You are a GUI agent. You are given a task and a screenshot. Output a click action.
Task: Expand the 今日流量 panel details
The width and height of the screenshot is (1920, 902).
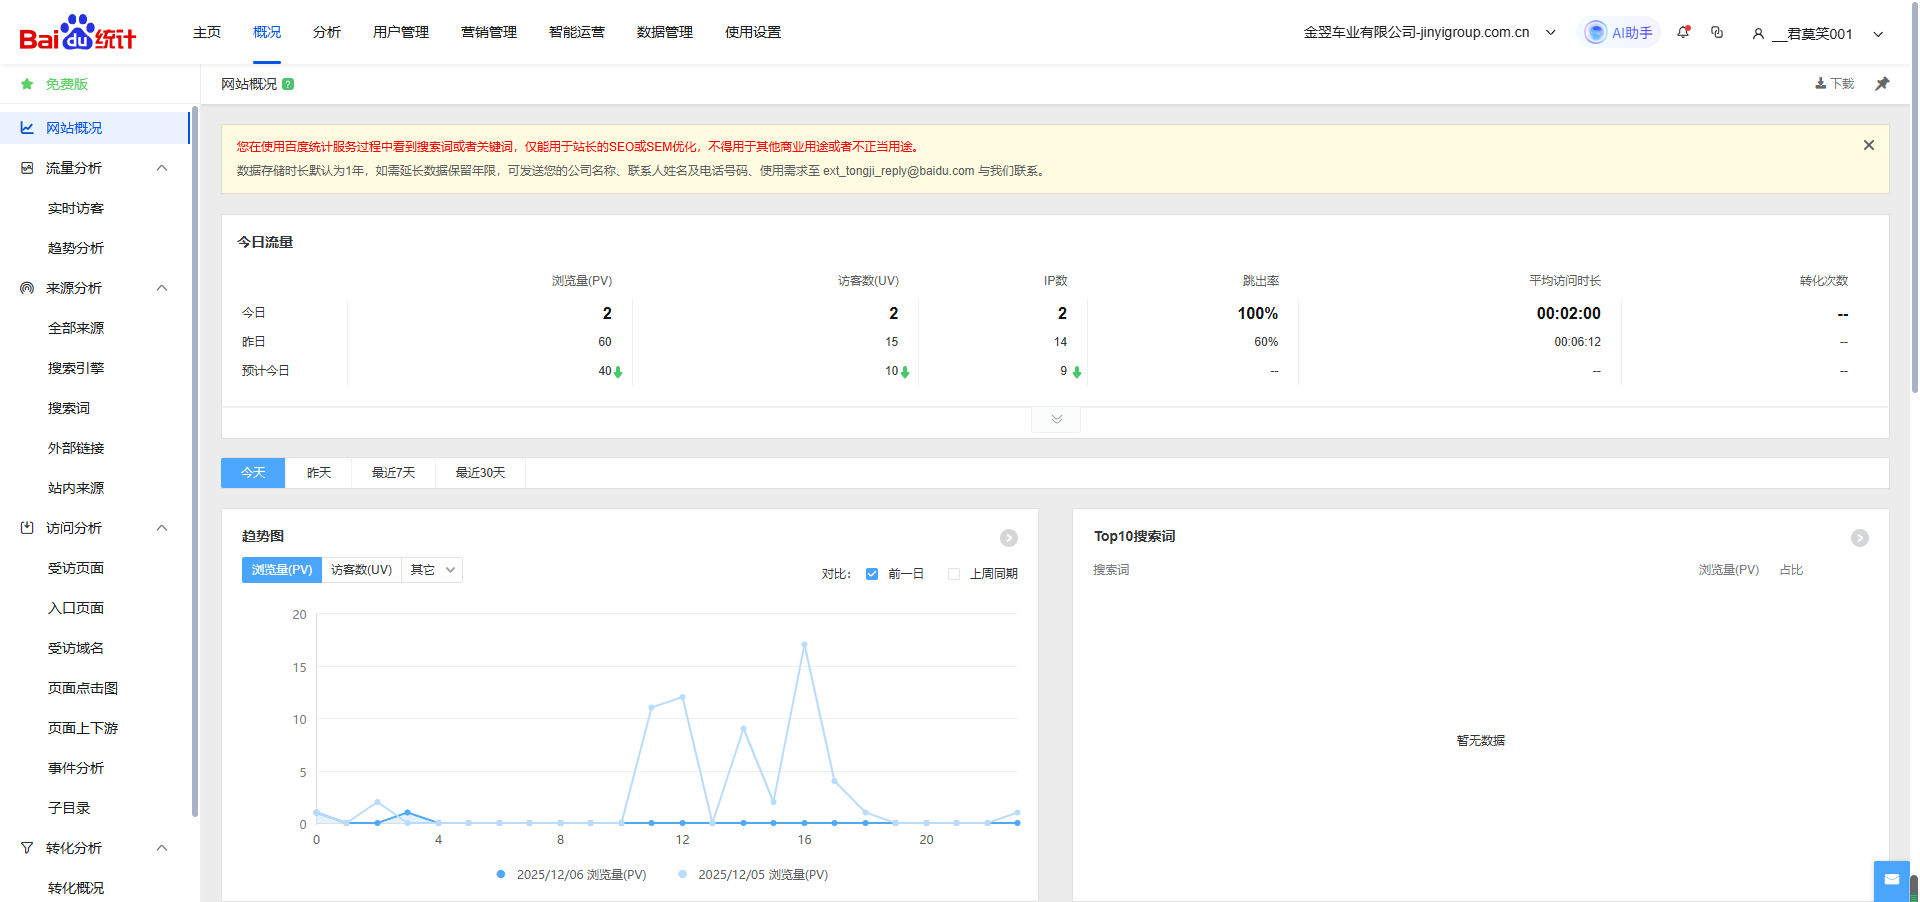[1056, 420]
